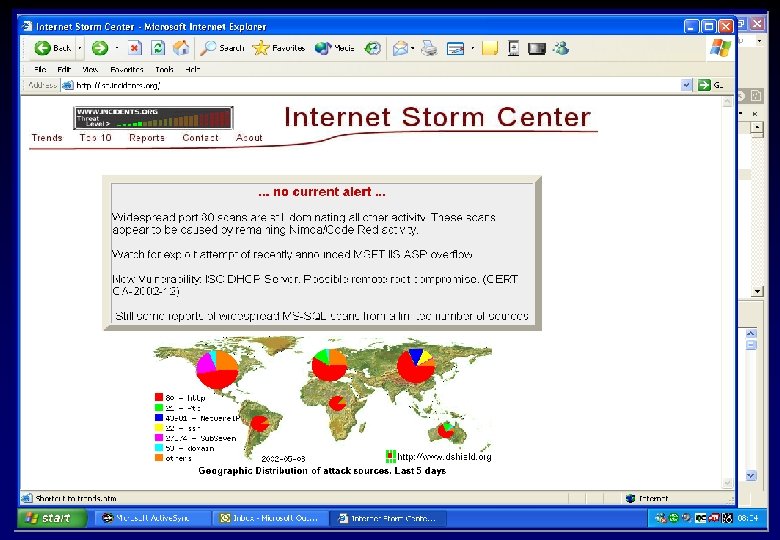780x540 pixels.
Task: Click the Africa pie chart on map
Action: (x=338, y=403)
